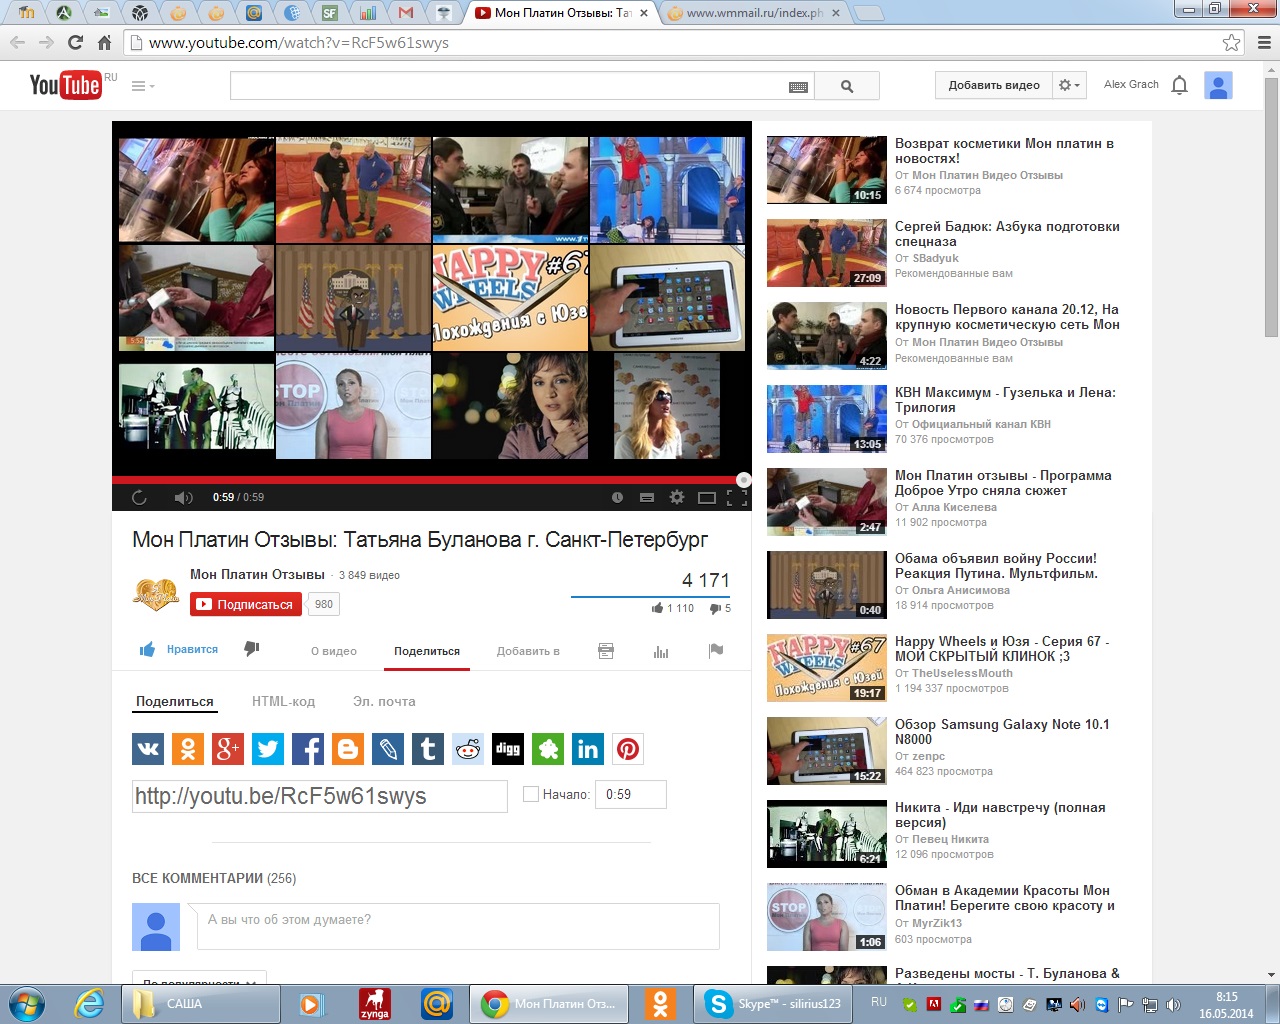Click the Добавить видео button
Image resolution: width=1280 pixels, height=1024 pixels.
[994, 85]
